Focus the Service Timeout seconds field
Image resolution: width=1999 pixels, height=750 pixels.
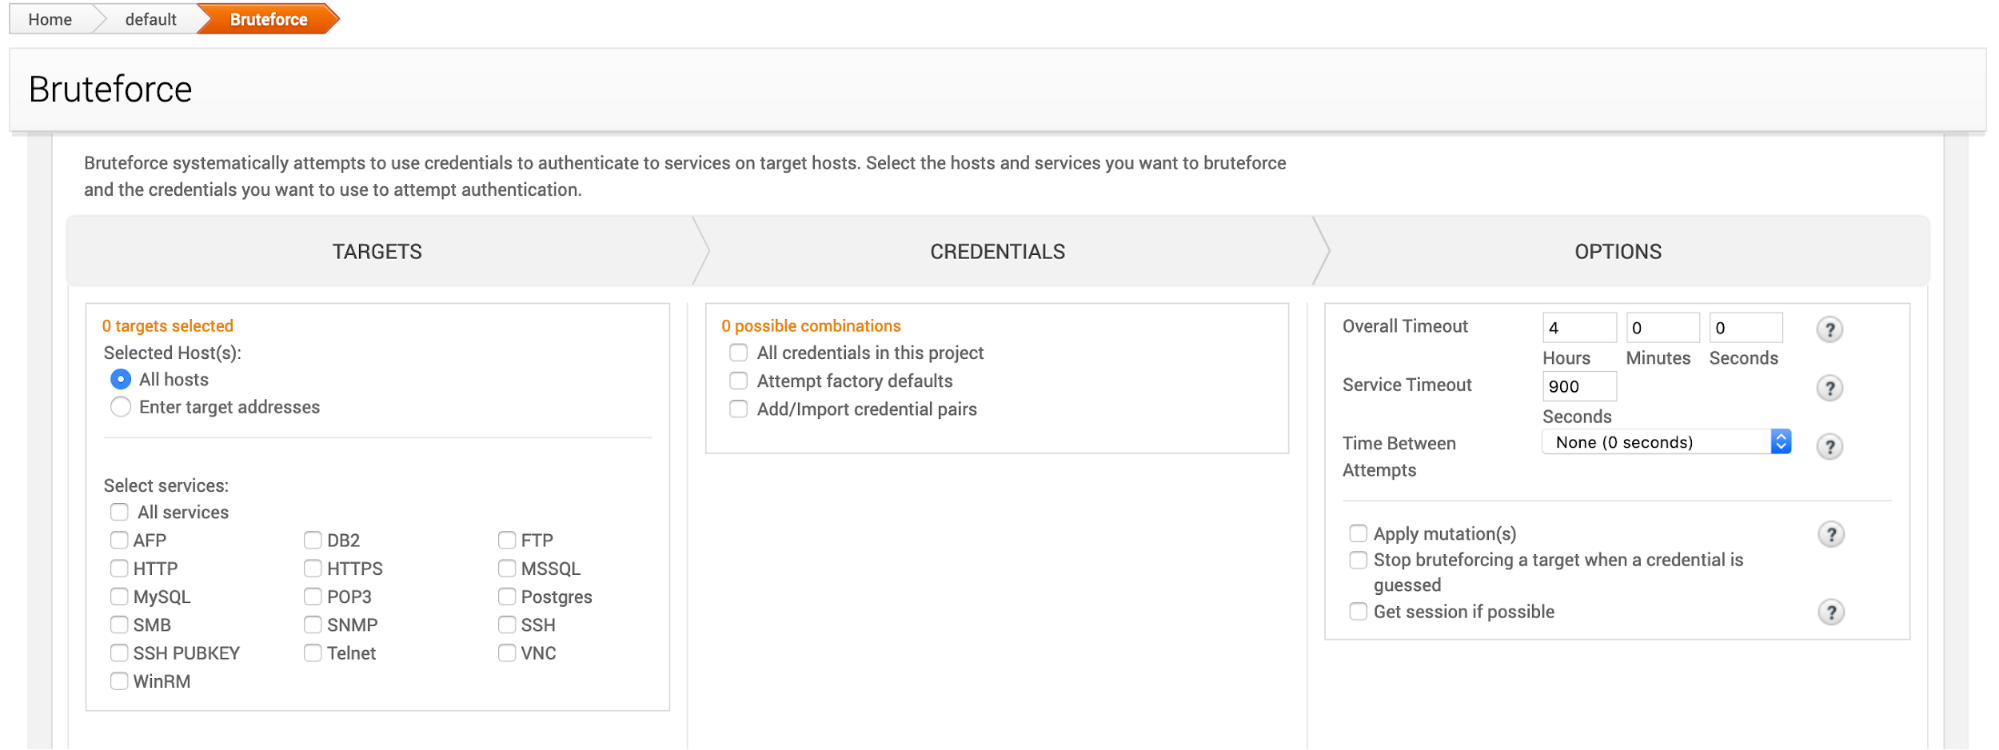[1578, 387]
